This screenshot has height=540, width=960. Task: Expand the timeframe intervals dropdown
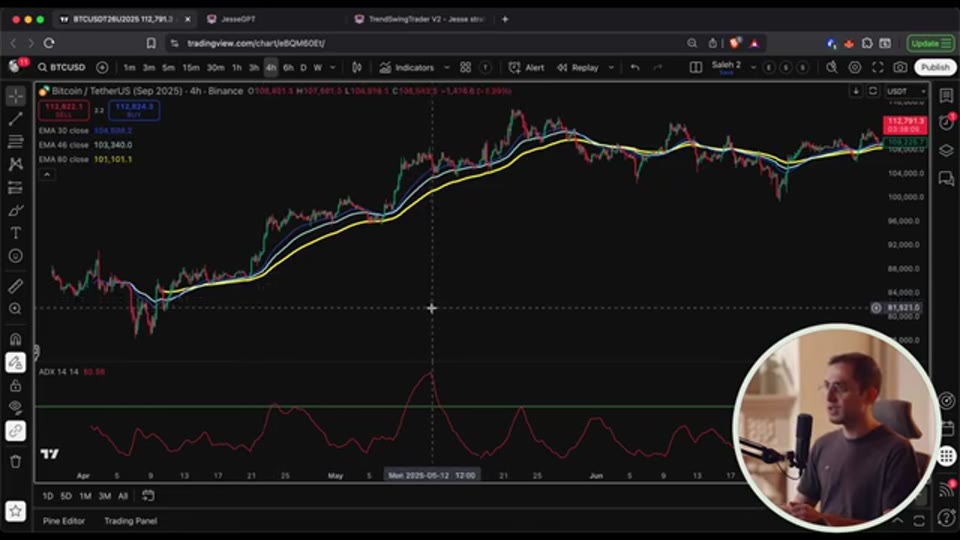pos(332,67)
